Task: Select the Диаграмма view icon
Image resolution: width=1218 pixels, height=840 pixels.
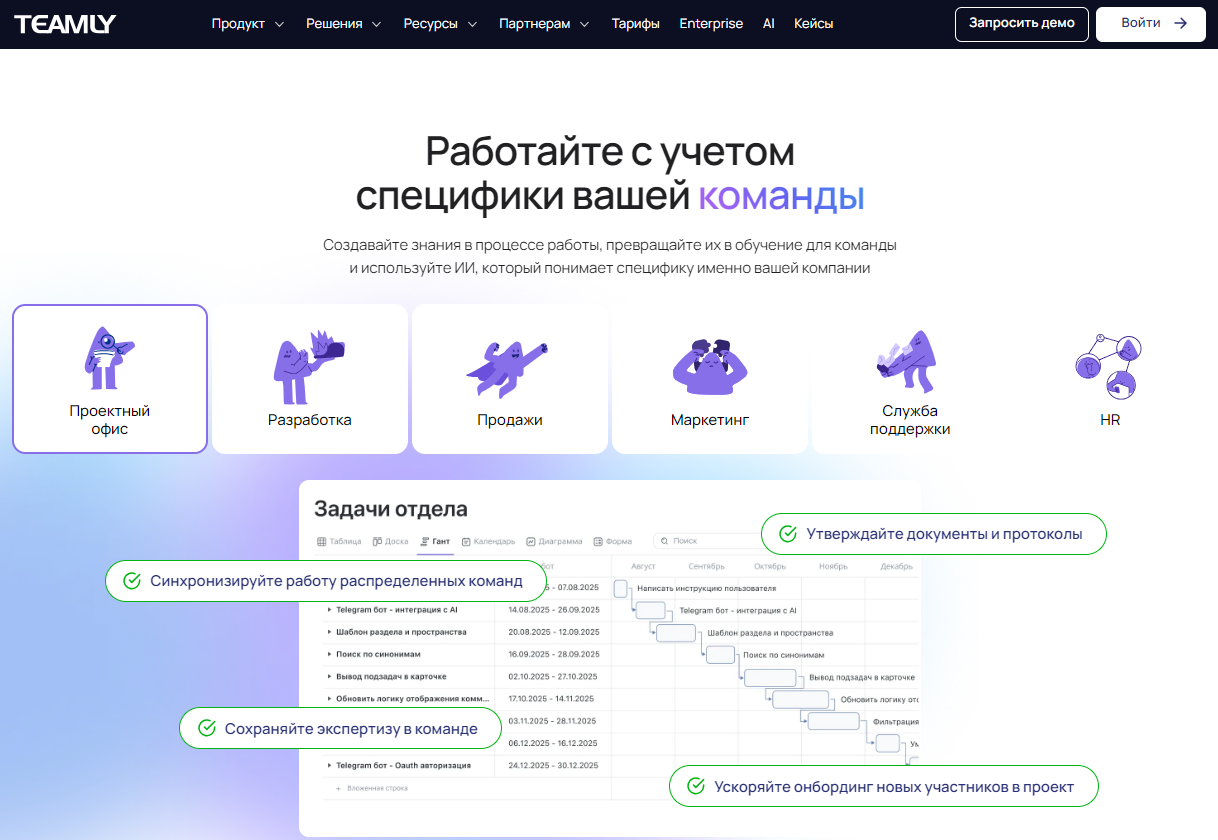Action: [x=531, y=540]
